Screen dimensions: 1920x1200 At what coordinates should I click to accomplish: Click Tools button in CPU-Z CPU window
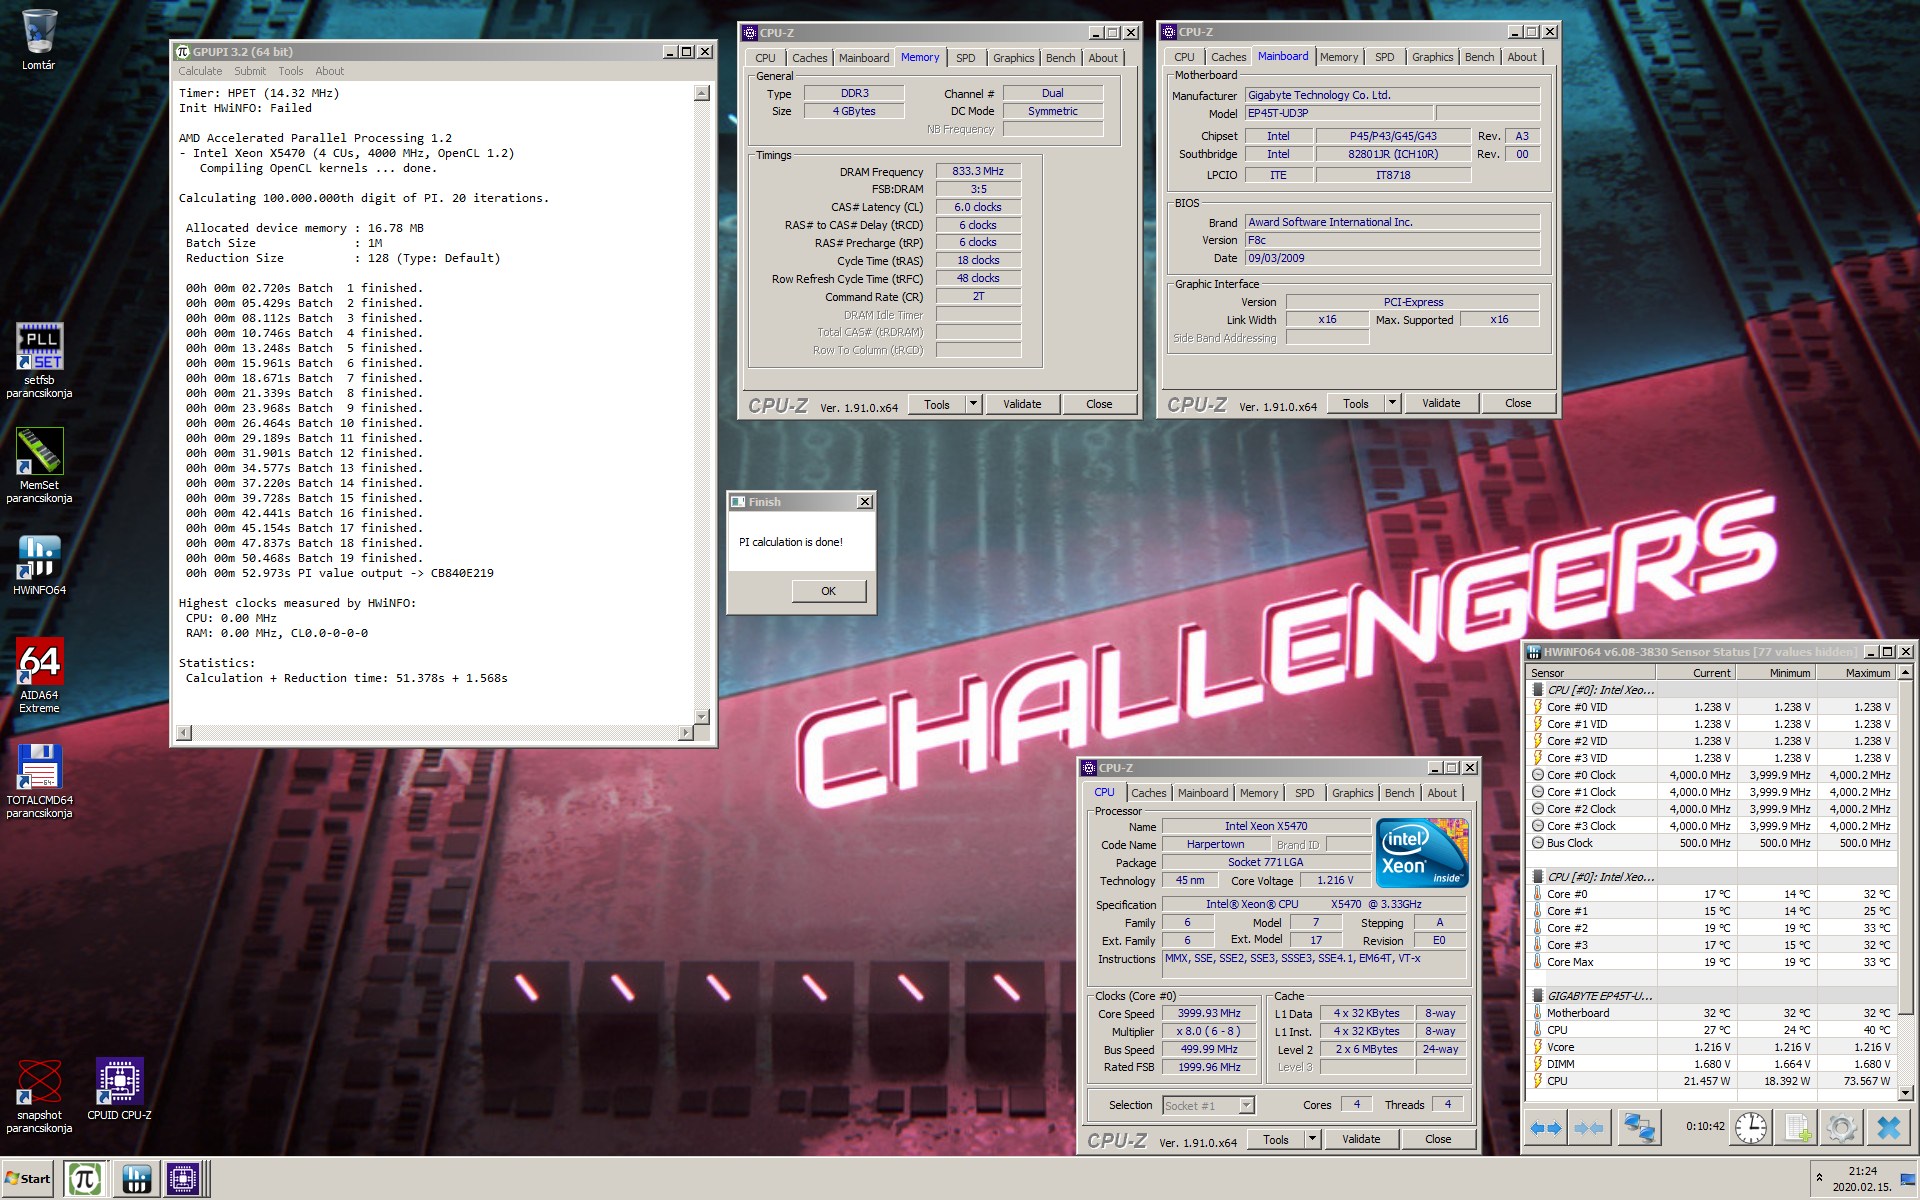coord(1275,1139)
